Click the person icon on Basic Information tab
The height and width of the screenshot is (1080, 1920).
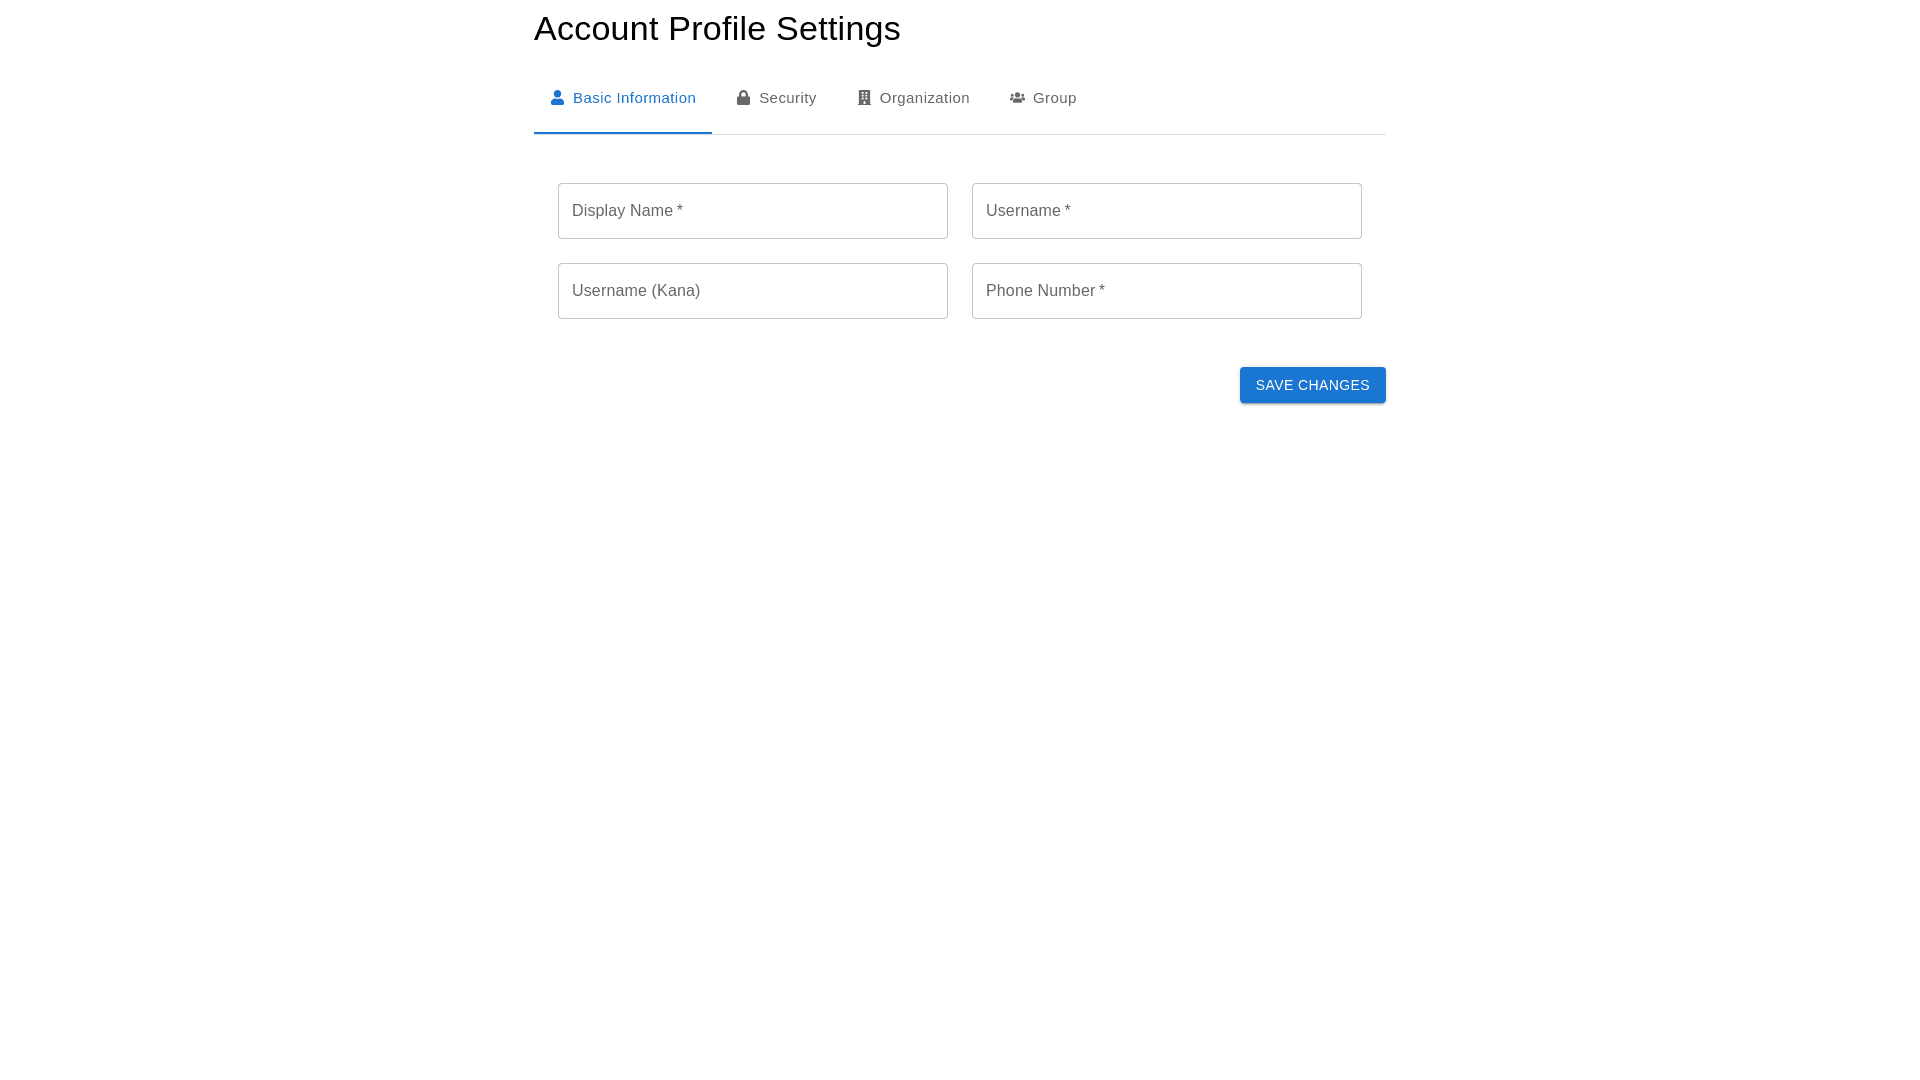[557, 98]
